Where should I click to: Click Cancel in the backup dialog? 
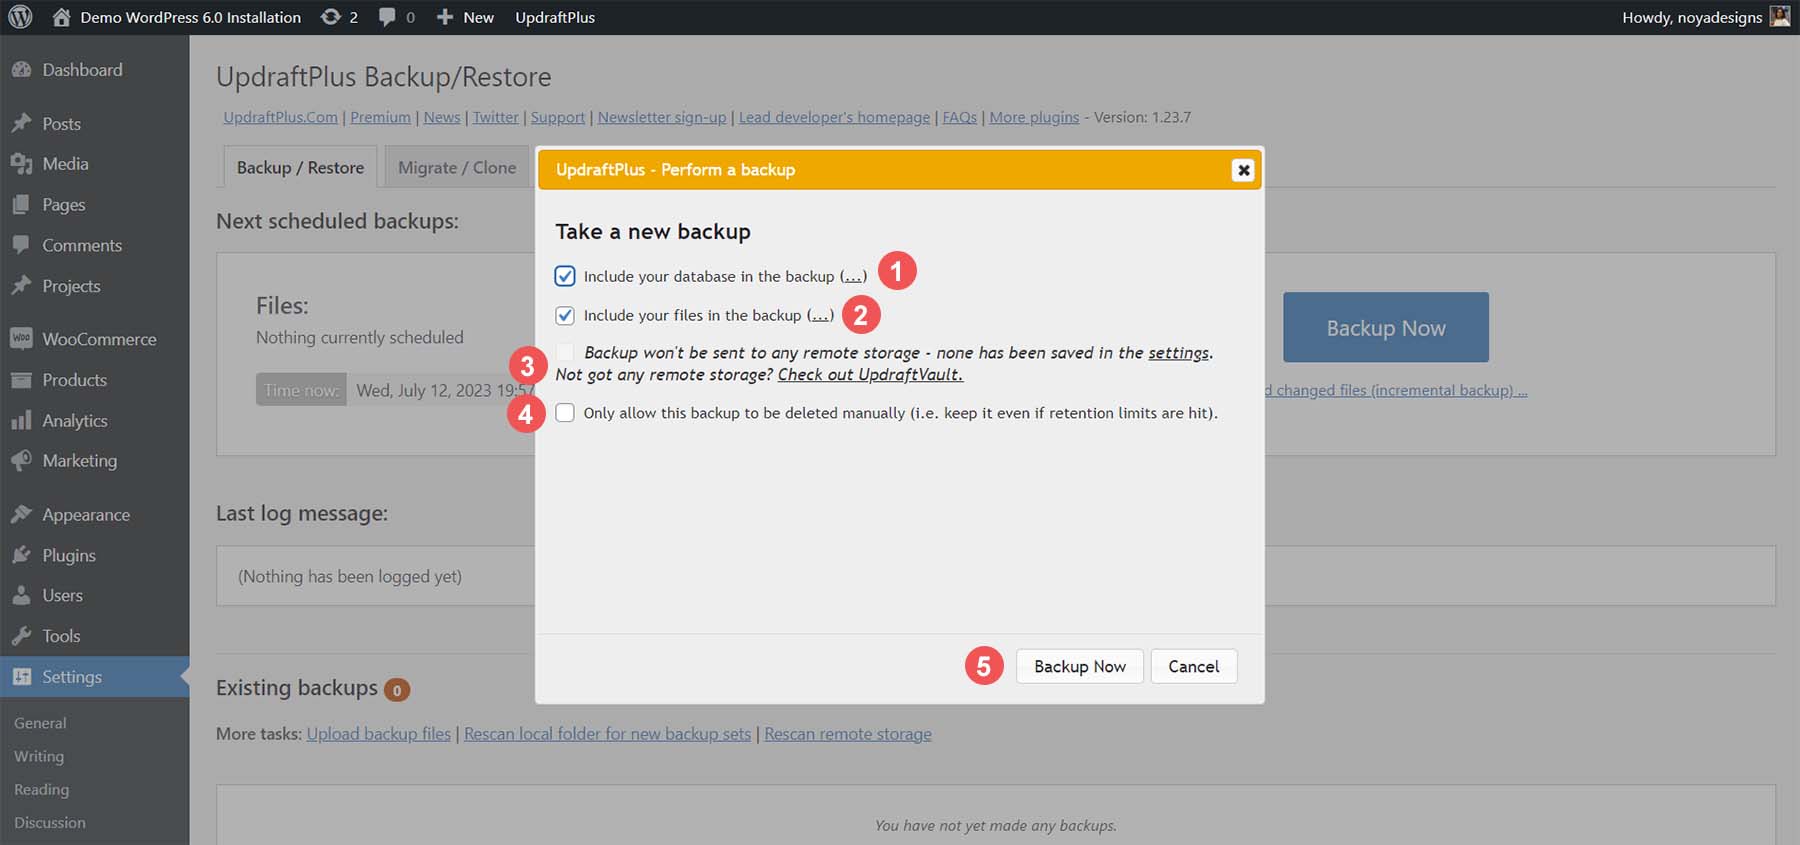[1194, 666]
